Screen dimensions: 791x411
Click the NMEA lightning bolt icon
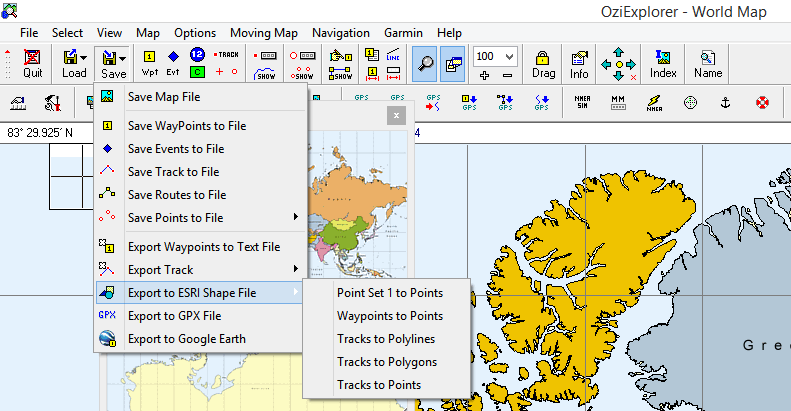(654, 103)
